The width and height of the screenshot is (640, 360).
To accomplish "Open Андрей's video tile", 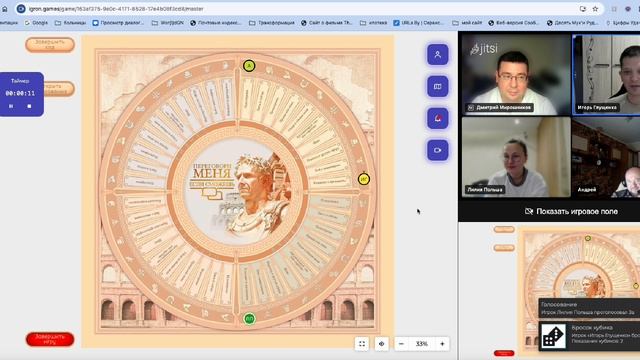I will pos(607,157).
